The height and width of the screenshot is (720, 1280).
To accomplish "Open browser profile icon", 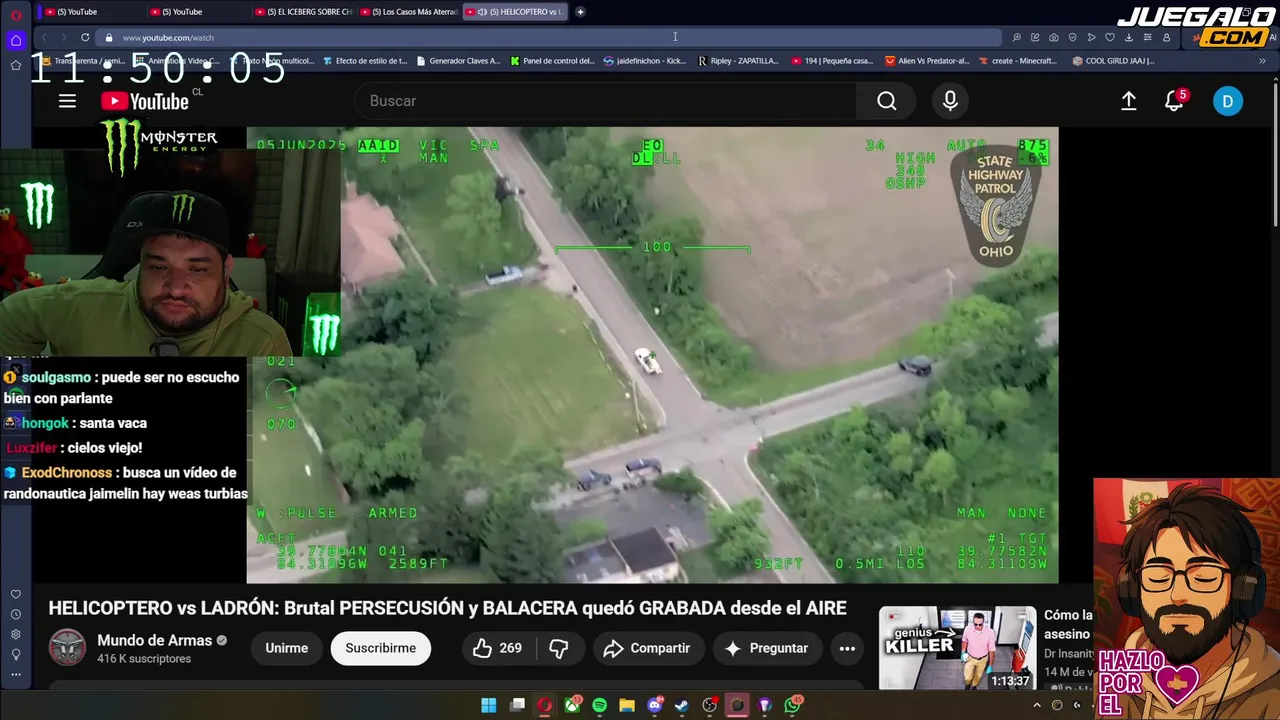I will 1166,38.
